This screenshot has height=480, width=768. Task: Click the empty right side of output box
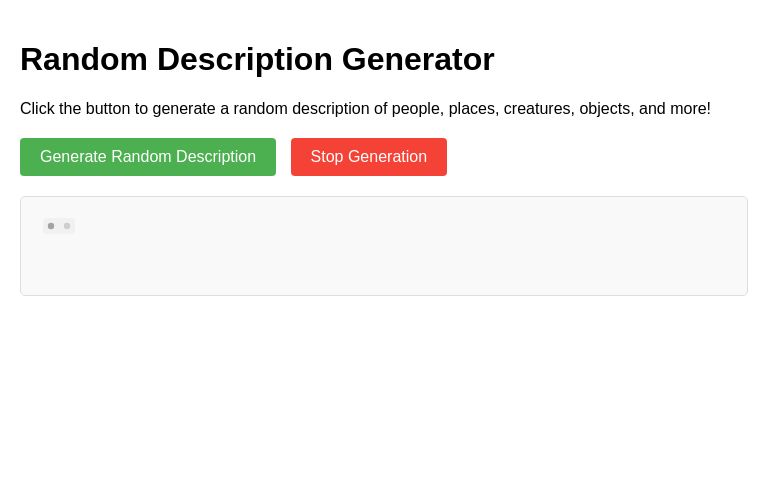tap(588, 246)
